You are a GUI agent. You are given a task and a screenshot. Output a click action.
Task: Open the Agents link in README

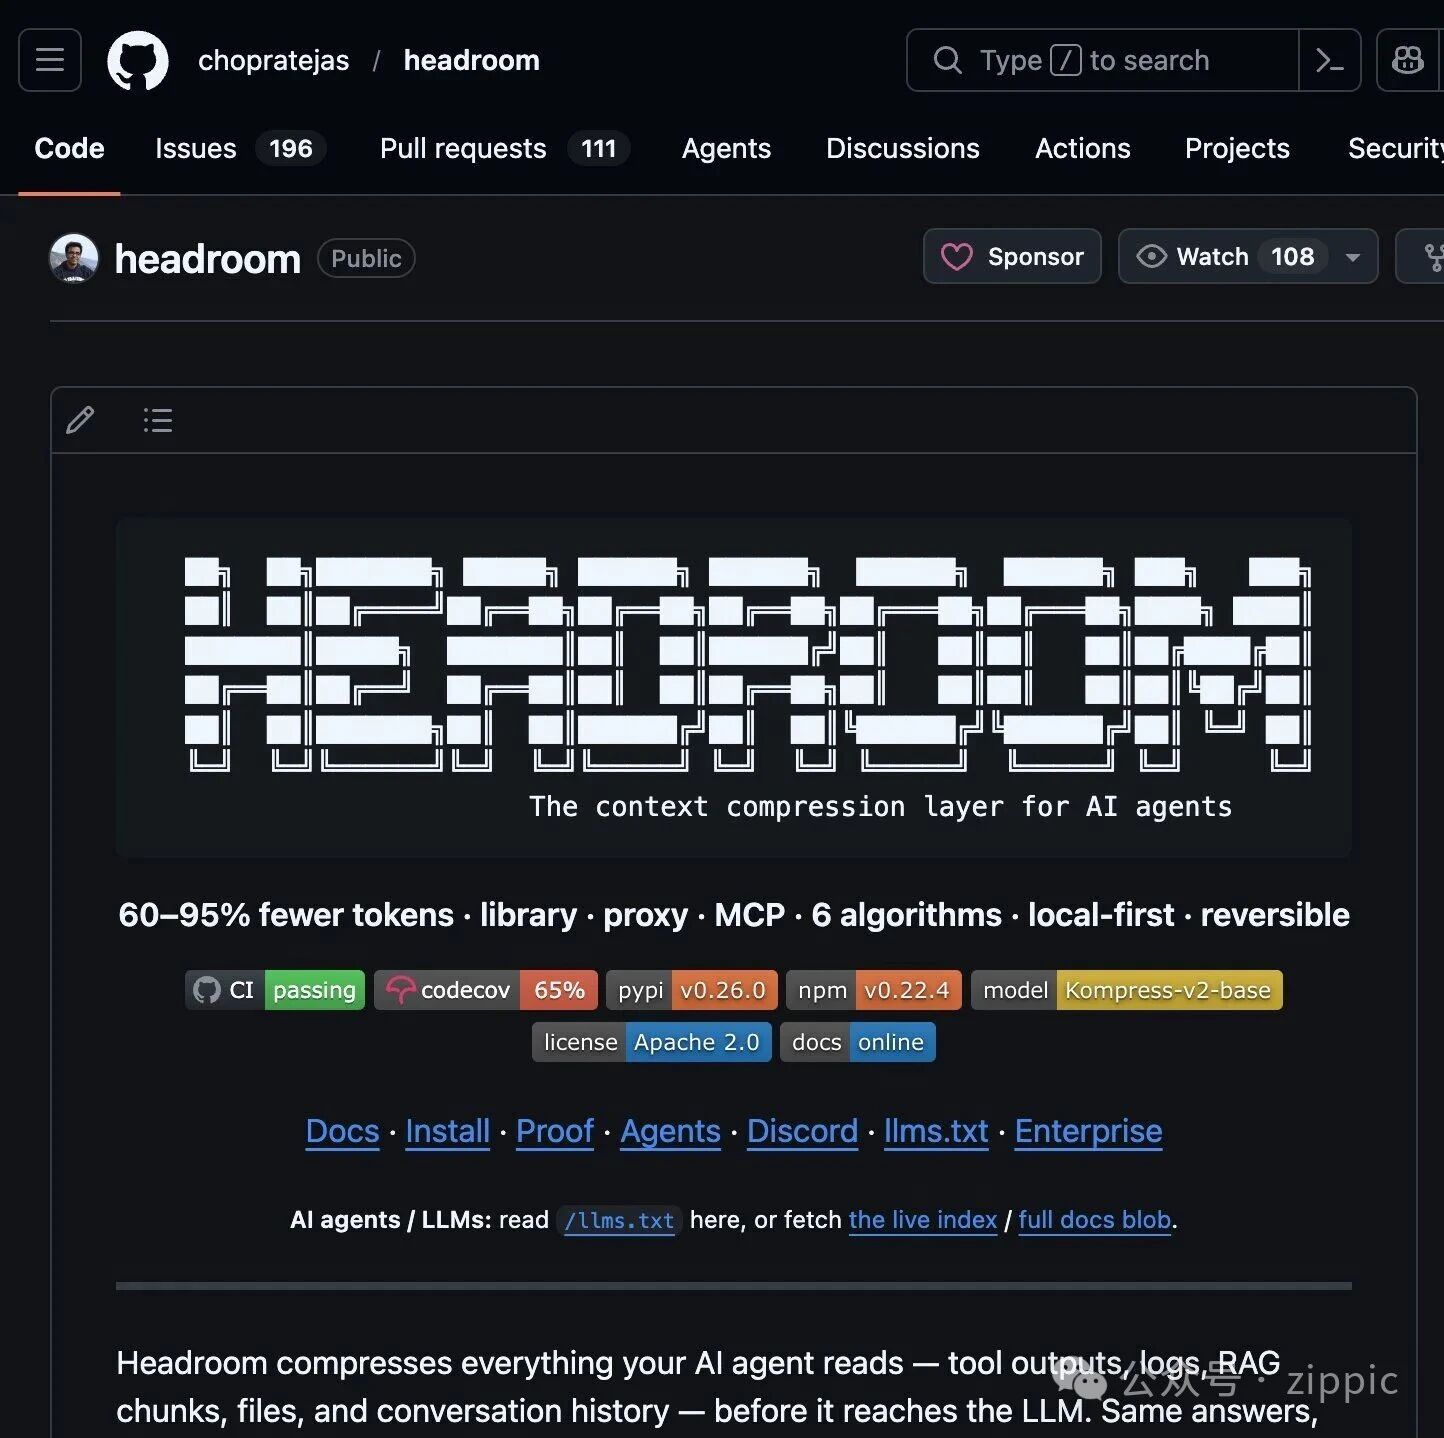coord(671,1131)
